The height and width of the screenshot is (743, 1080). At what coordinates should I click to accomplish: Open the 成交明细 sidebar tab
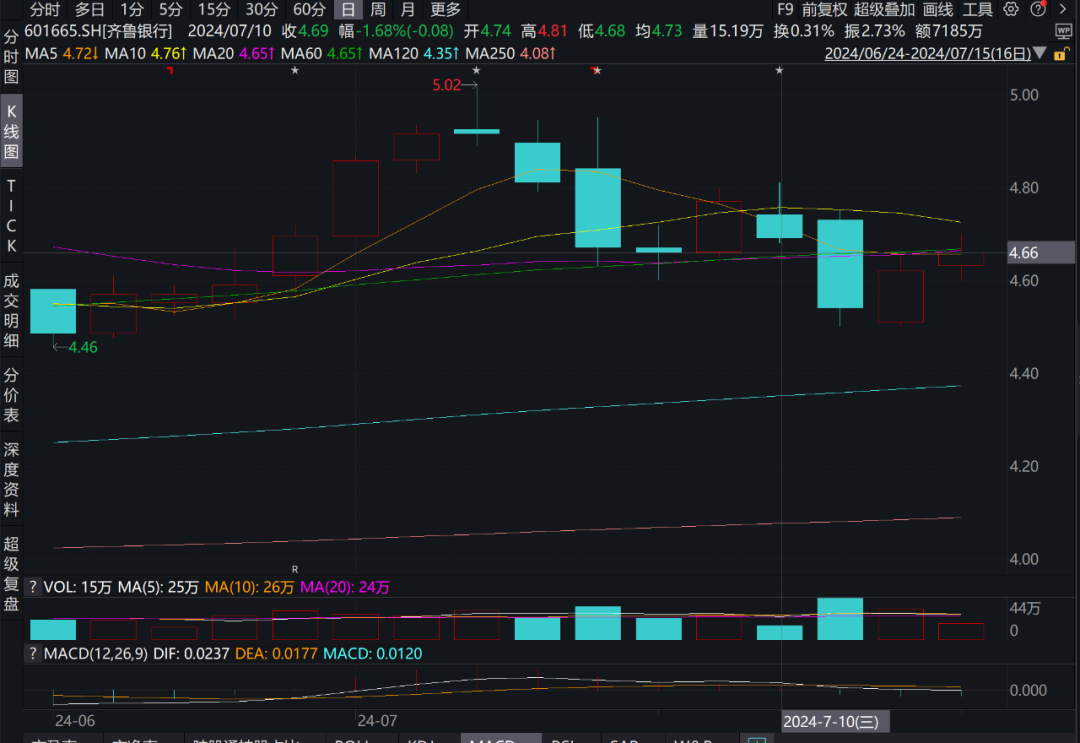pos(12,308)
